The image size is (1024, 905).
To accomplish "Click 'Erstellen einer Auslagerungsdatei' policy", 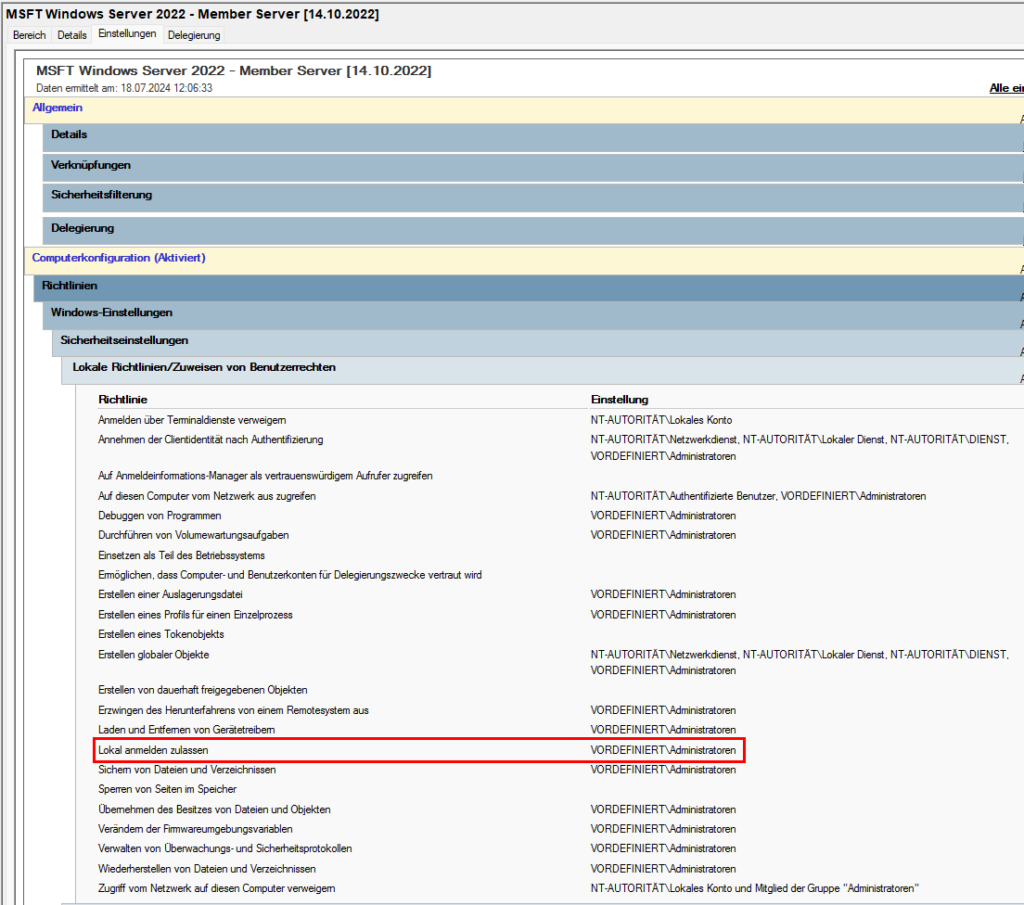I will pos(170,594).
